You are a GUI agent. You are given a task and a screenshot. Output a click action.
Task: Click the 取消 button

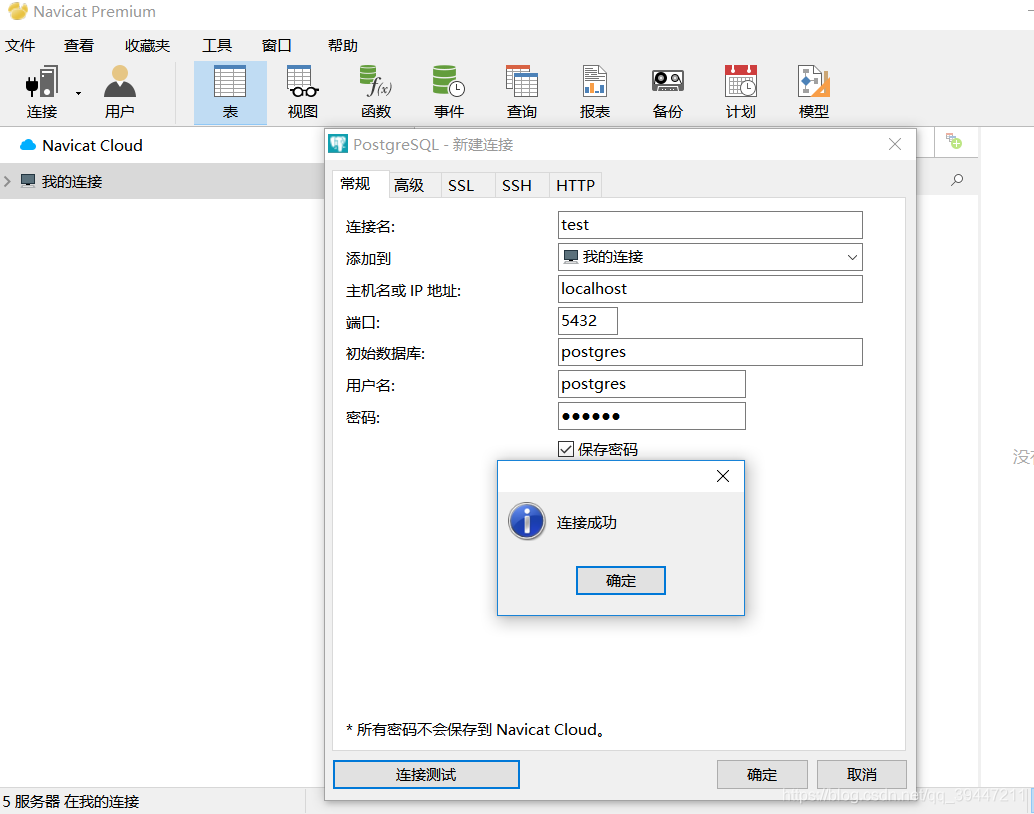pyautogui.click(x=862, y=774)
